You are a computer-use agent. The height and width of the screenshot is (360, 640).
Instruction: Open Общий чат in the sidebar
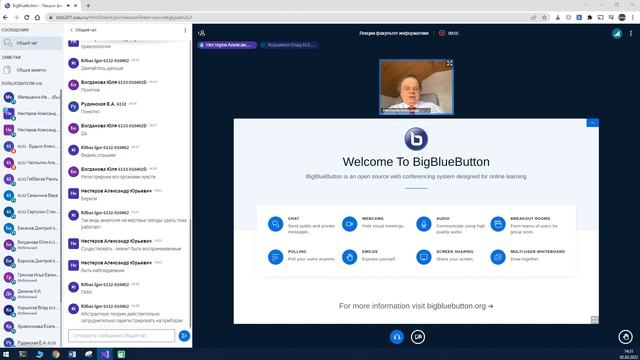click(x=31, y=43)
